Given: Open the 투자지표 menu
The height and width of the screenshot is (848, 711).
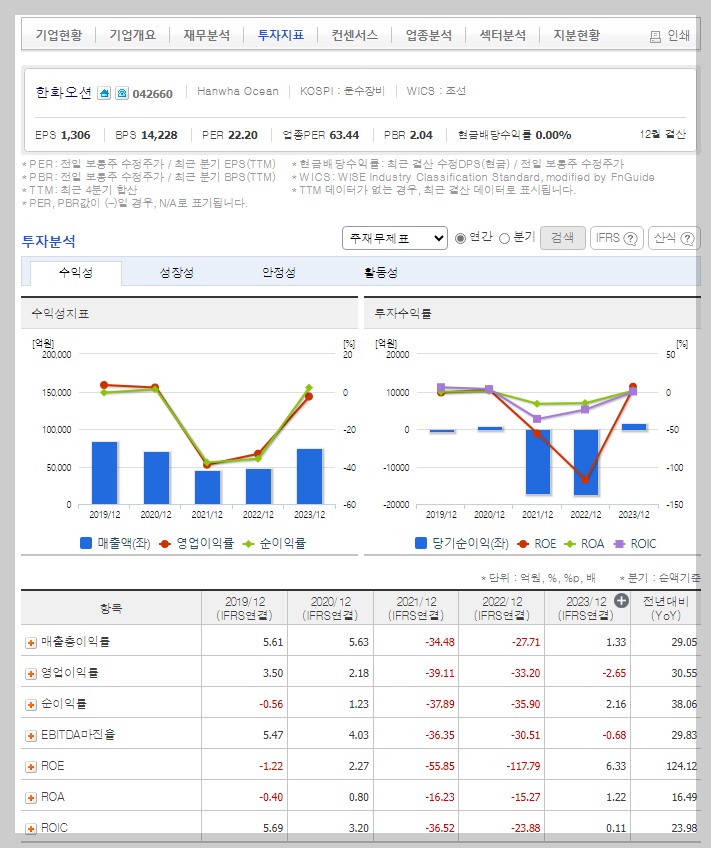Looking at the screenshot, I should point(281,35).
